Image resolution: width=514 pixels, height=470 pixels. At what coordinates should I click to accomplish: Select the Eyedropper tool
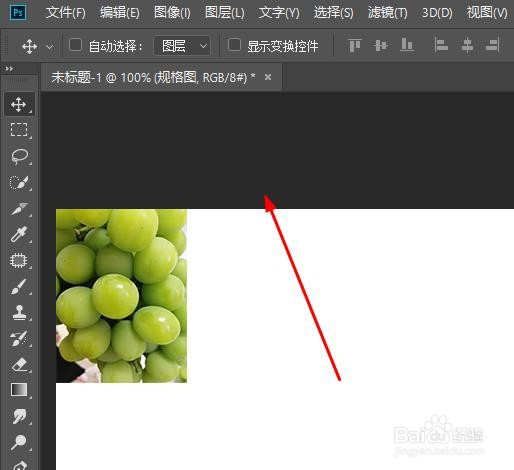coord(19,234)
